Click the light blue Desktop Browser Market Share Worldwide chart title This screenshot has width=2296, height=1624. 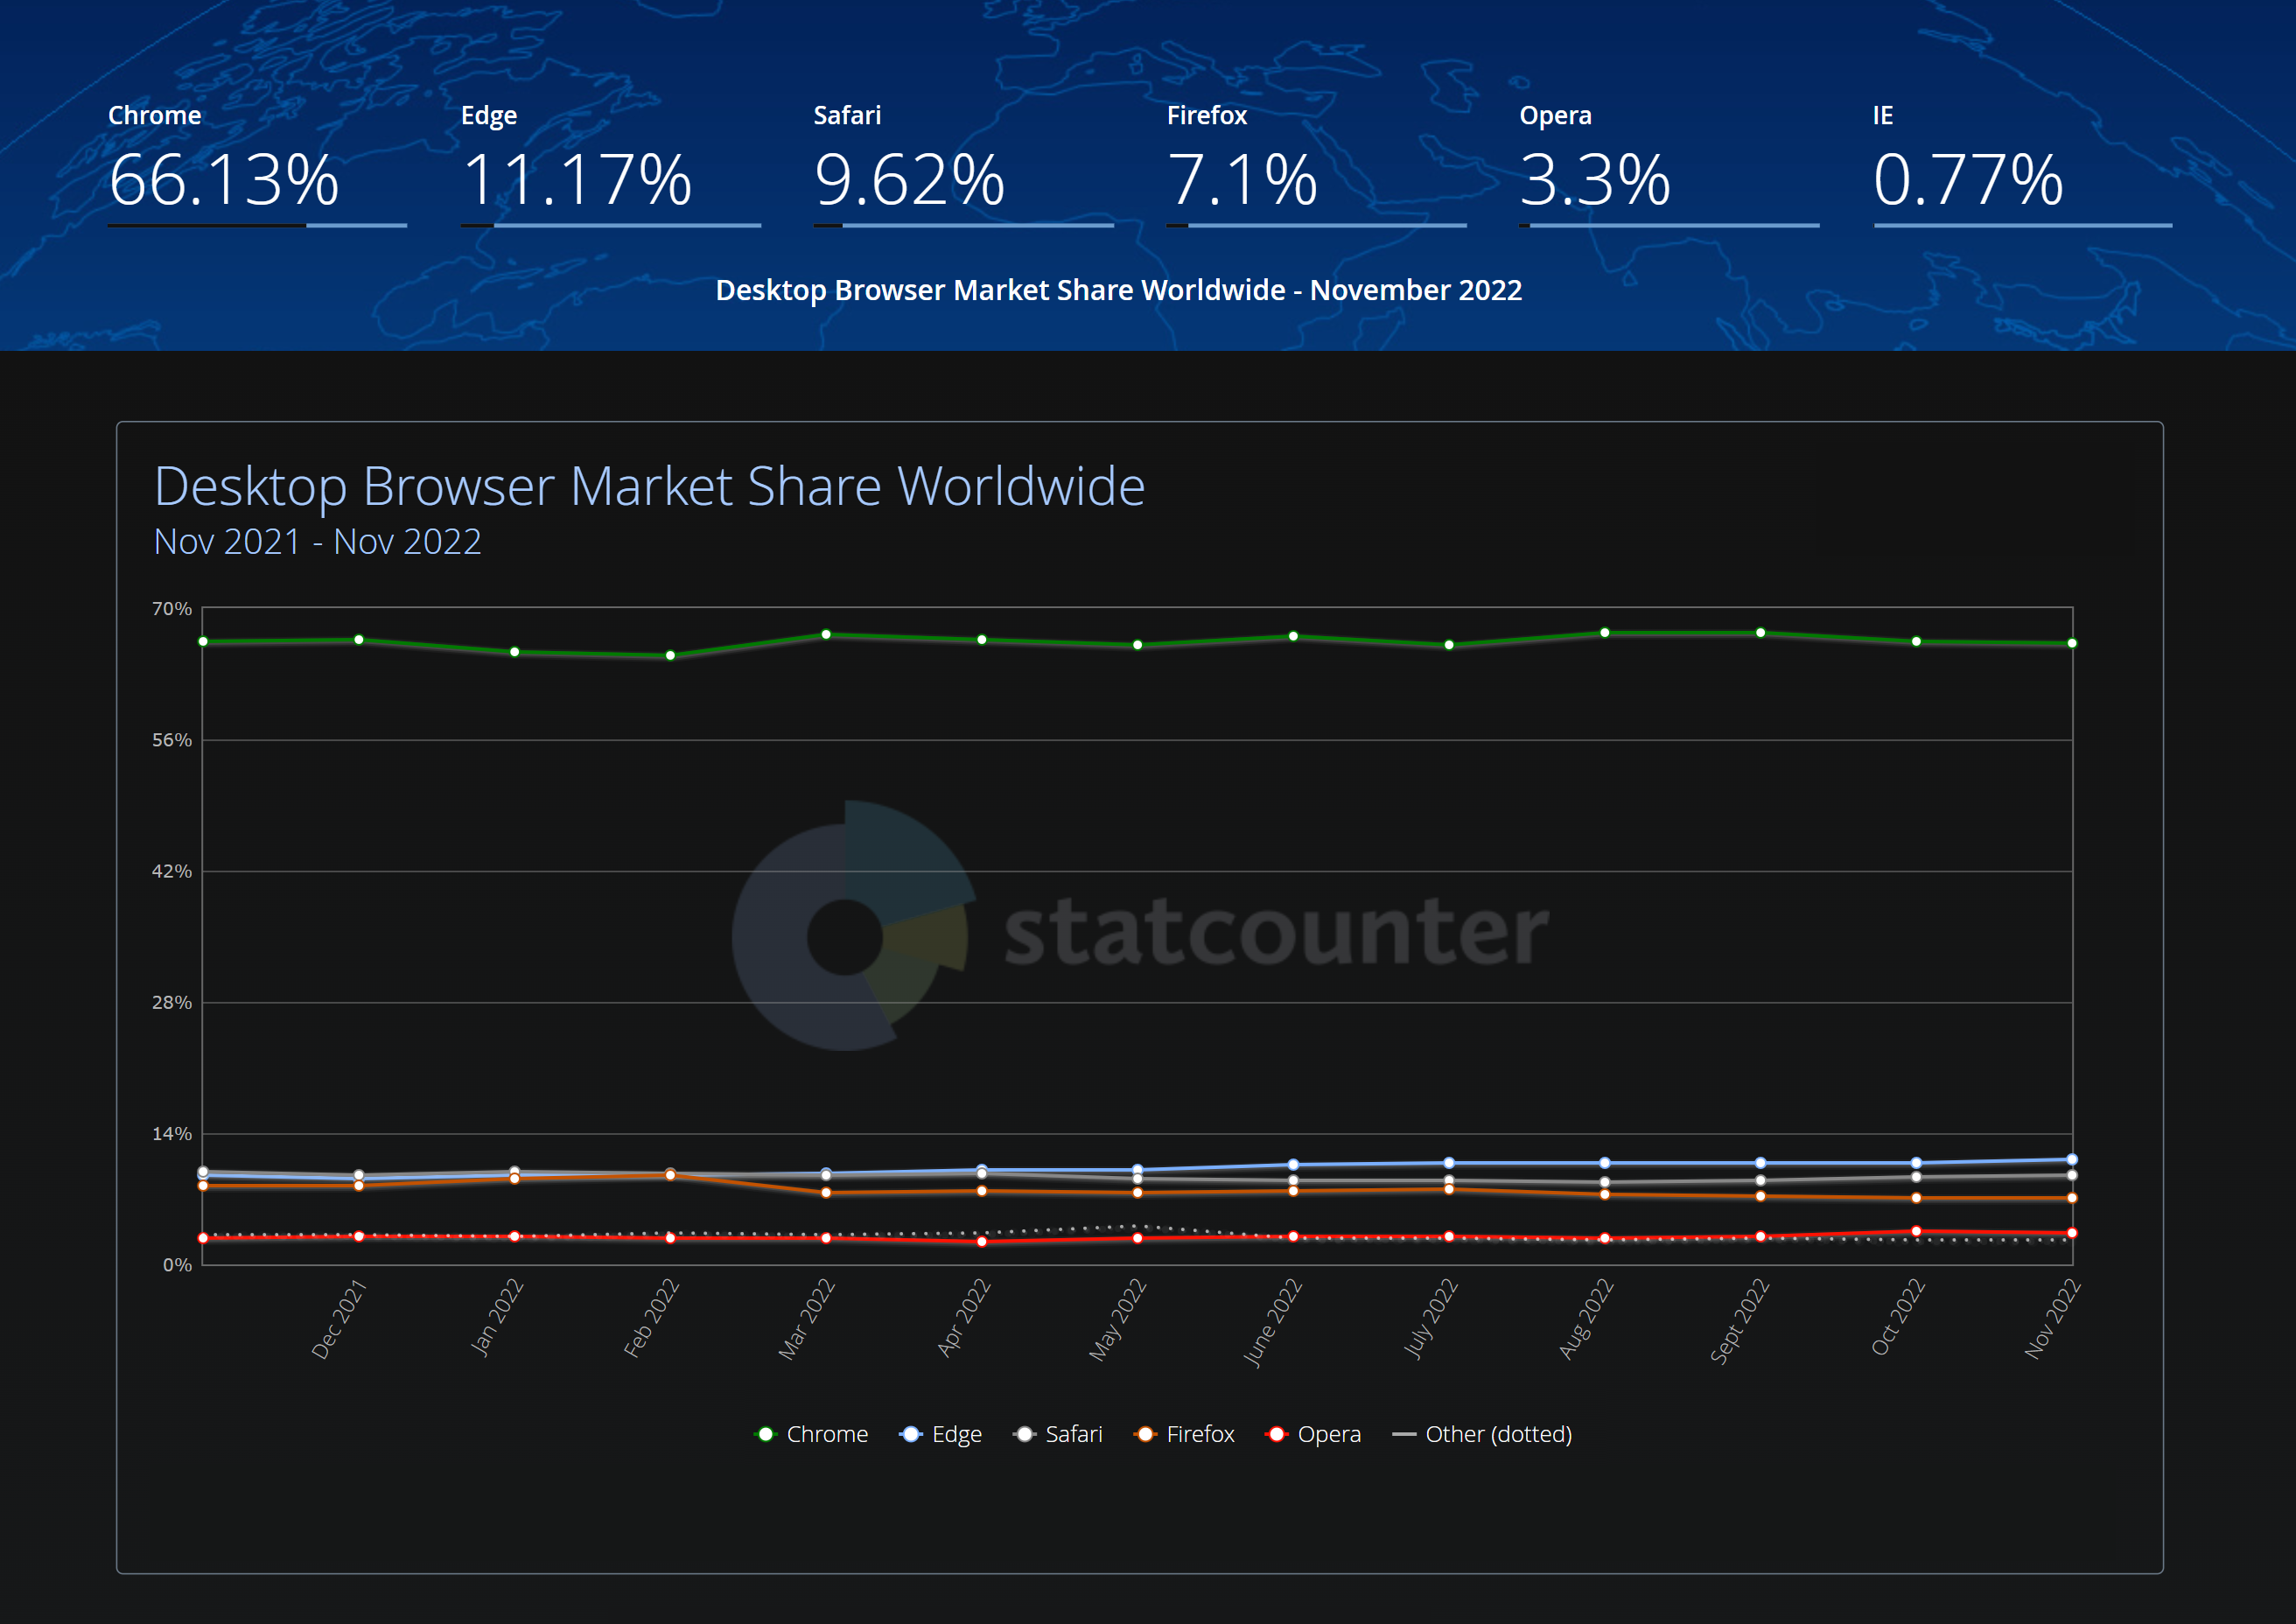coord(649,487)
